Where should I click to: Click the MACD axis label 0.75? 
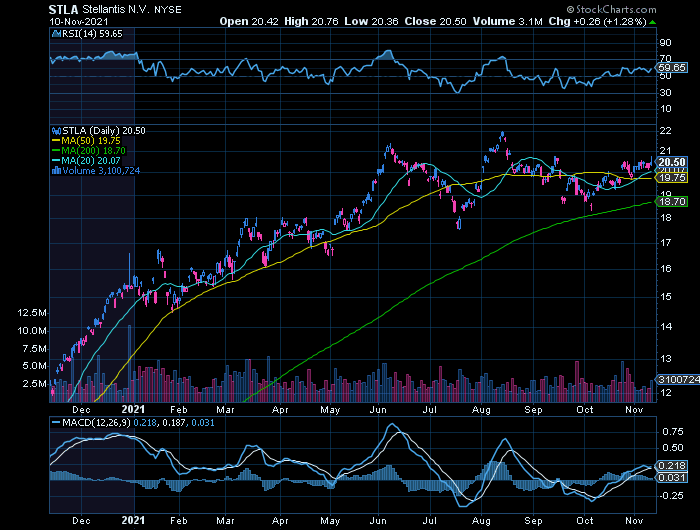point(673,432)
